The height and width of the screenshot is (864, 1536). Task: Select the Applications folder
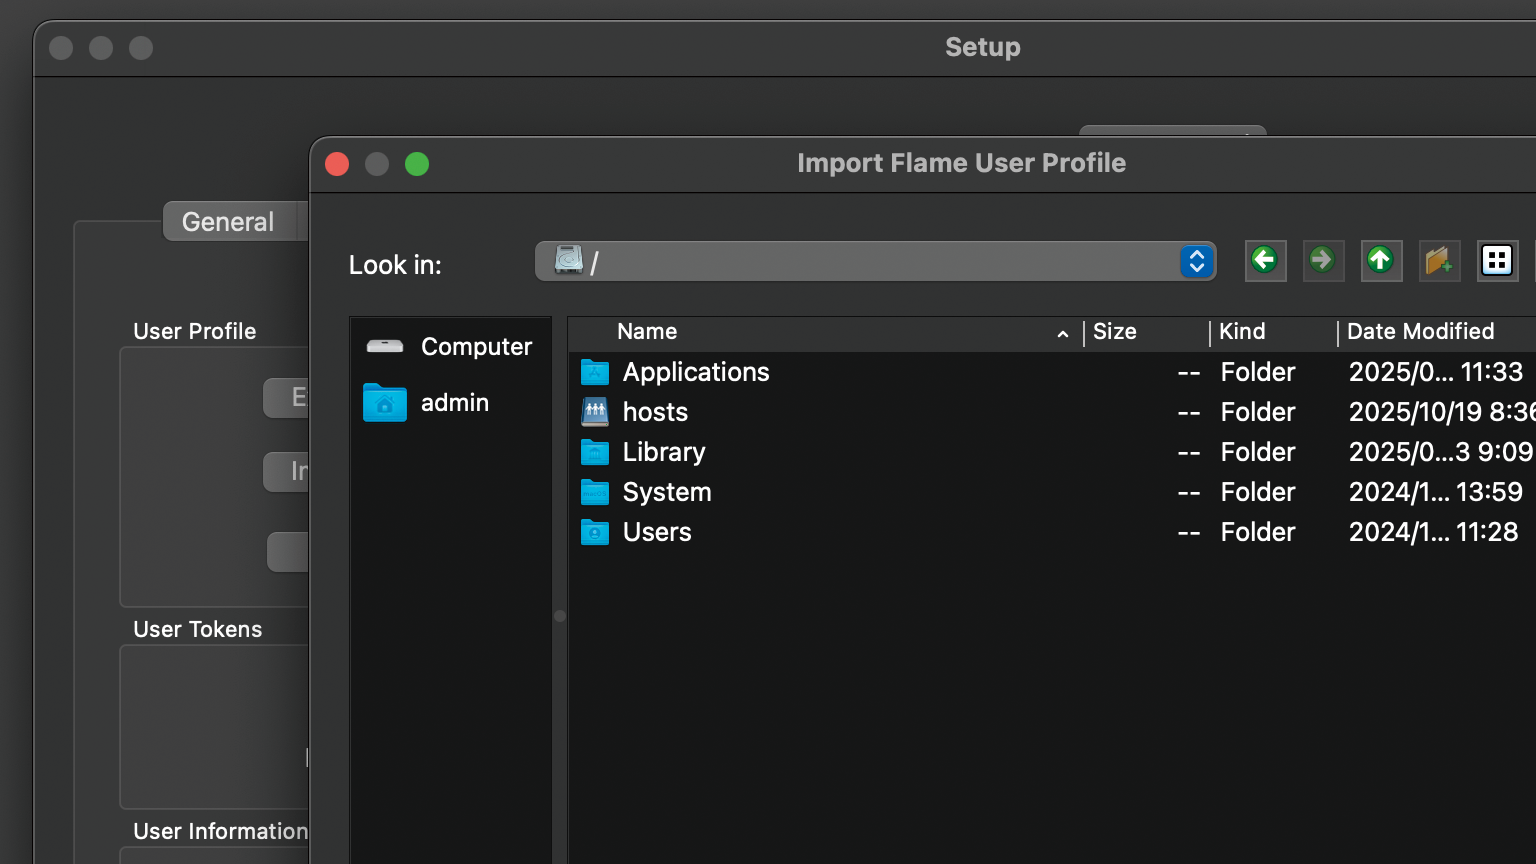[x=696, y=372]
